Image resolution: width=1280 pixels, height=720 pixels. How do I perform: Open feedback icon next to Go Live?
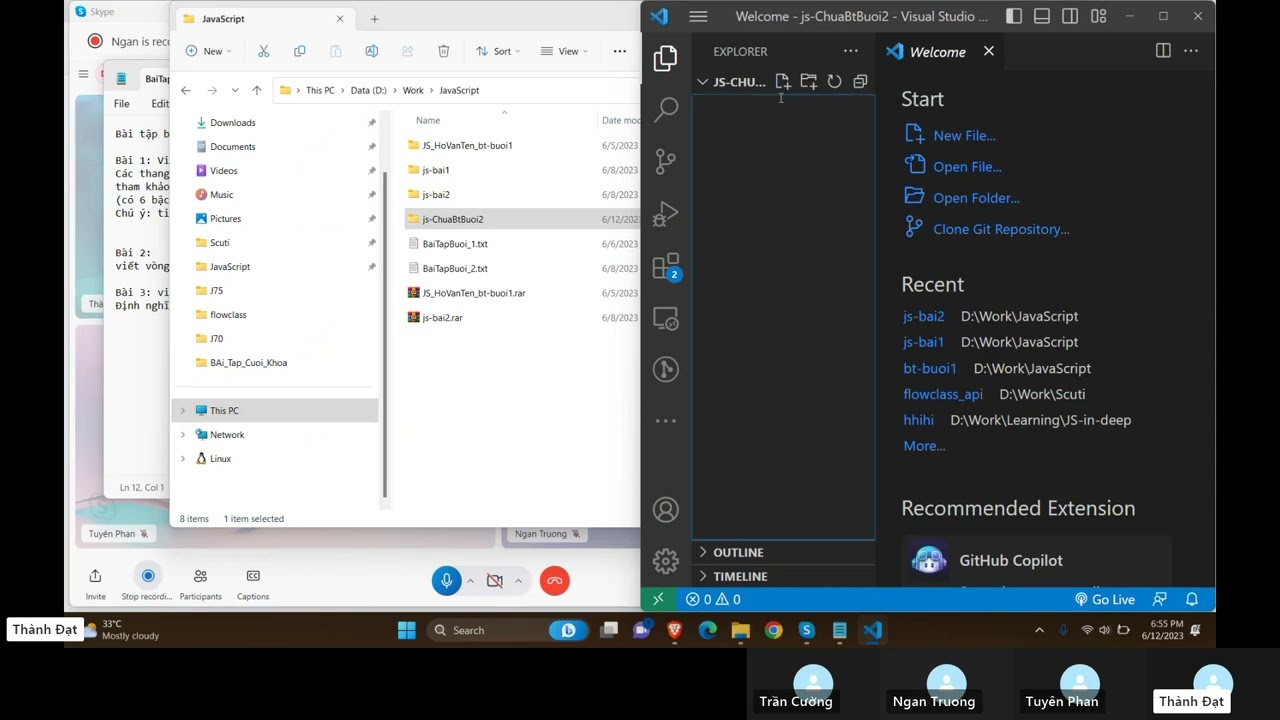coord(1159,599)
